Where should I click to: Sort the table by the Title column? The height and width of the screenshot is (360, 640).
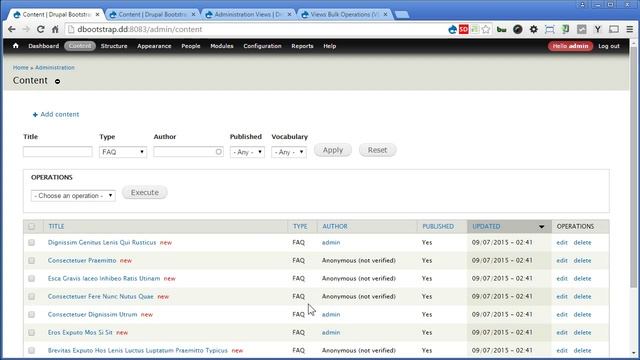56,227
